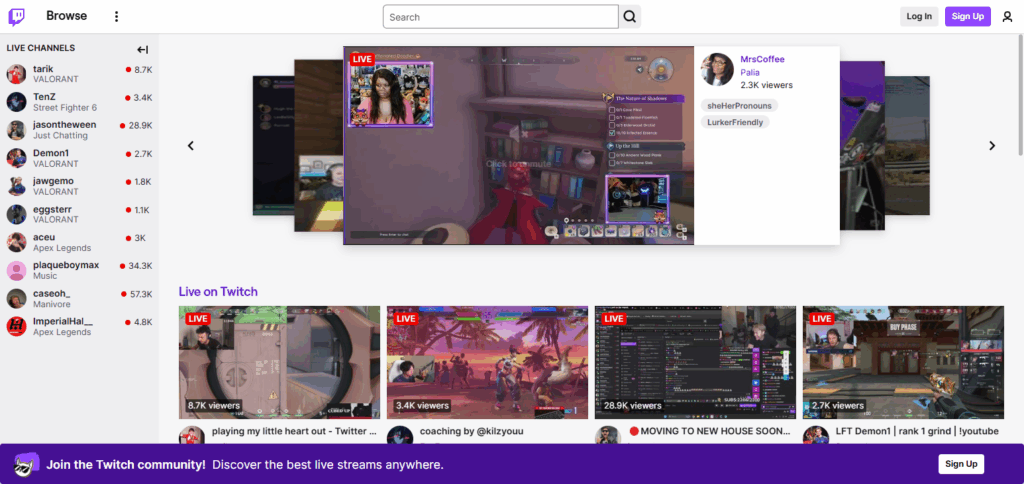Collapse the Live Channels sidebar
Screen dimensions: 1024x484
point(142,50)
